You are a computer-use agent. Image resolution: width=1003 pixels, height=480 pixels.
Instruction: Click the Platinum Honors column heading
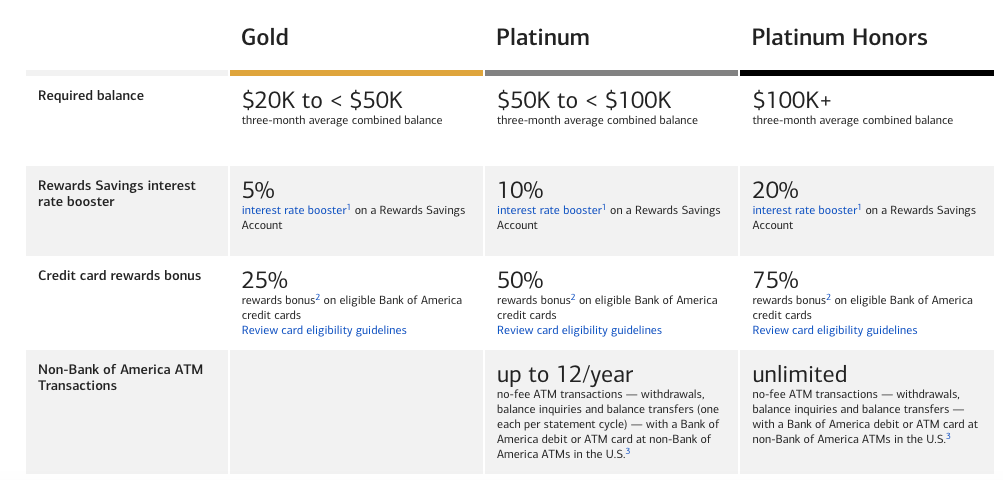pos(840,38)
